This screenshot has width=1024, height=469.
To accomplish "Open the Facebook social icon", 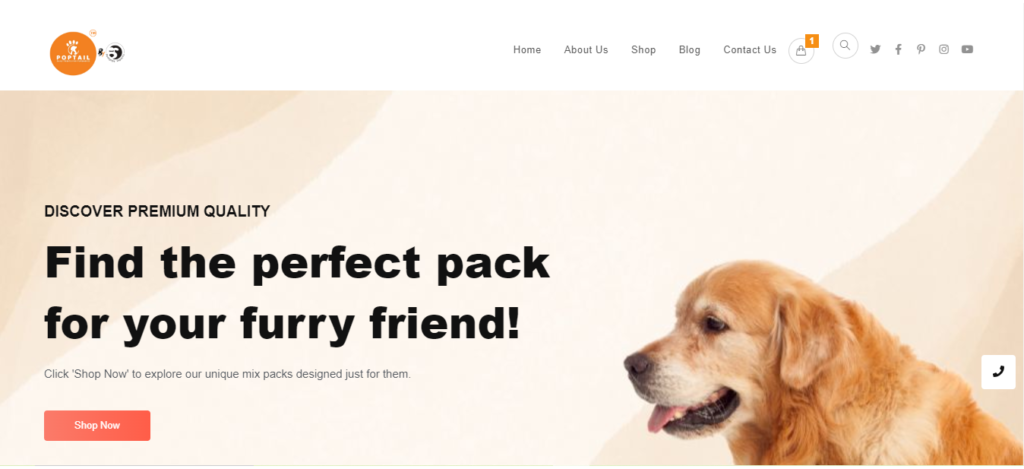I will click(x=899, y=50).
